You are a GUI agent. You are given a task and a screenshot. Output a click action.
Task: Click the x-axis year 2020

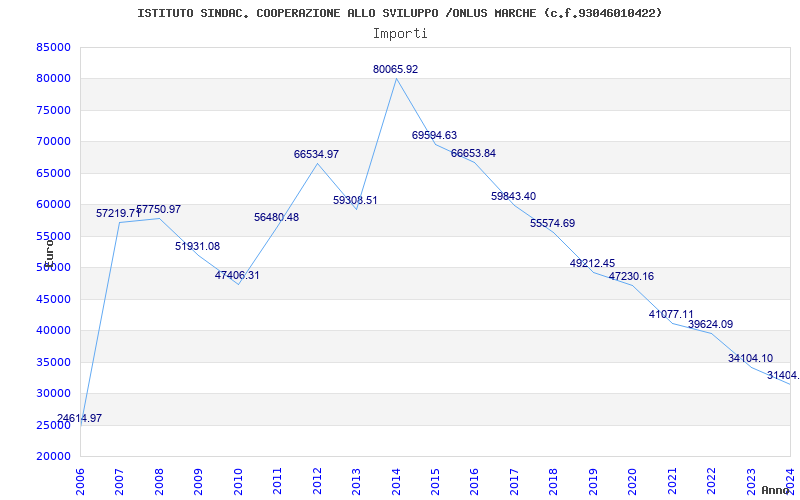633,481
